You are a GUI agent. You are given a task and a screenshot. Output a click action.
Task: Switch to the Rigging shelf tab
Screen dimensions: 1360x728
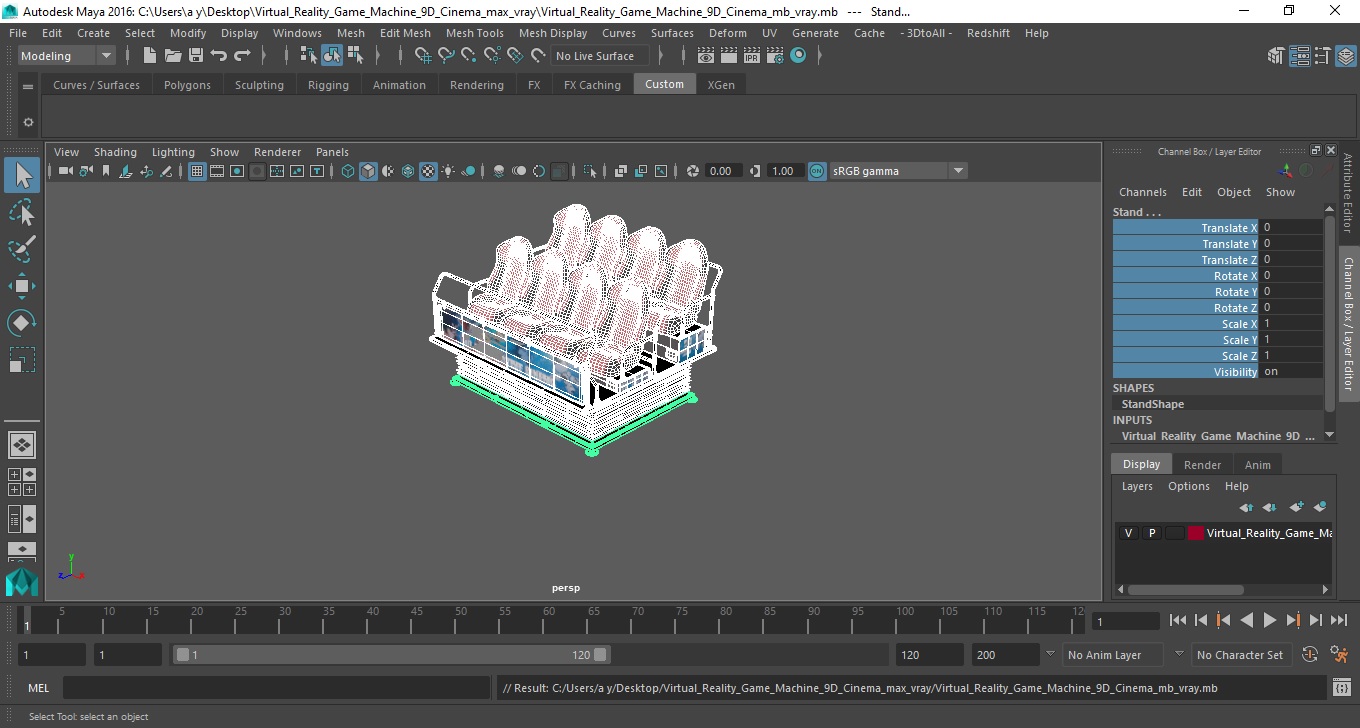[x=328, y=85]
